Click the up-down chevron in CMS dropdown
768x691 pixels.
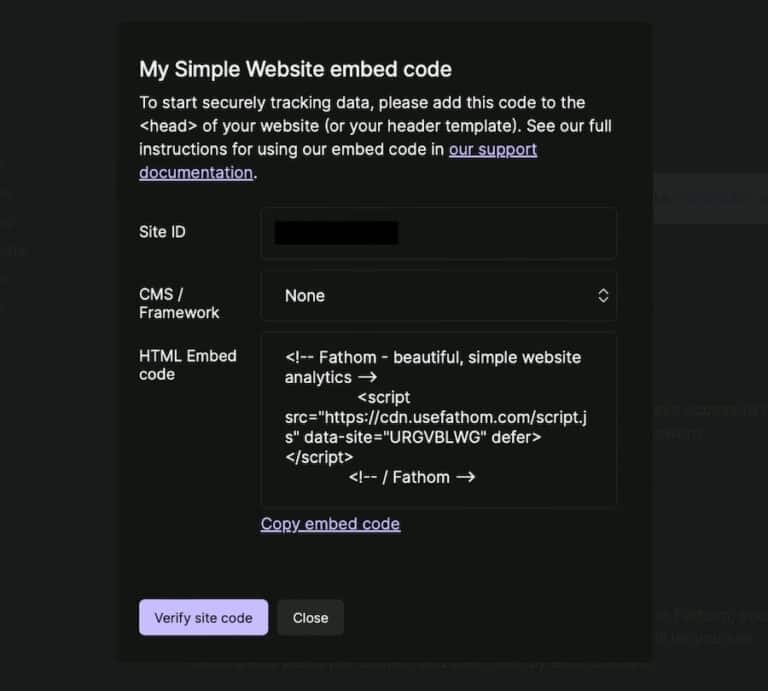coord(603,295)
